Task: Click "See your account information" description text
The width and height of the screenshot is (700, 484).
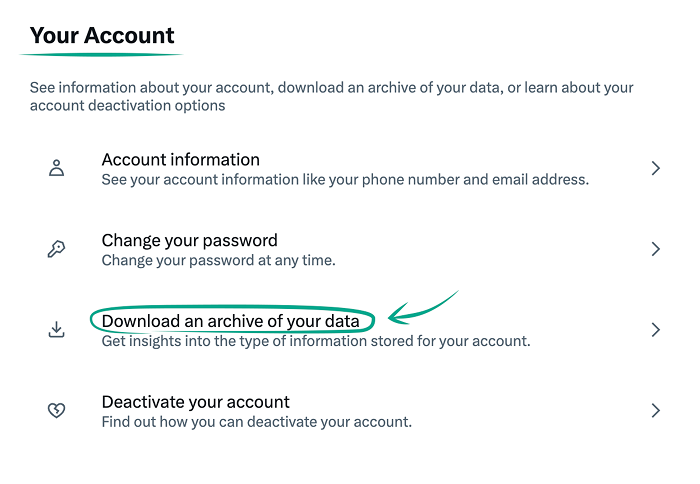Action: (x=345, y=180)
